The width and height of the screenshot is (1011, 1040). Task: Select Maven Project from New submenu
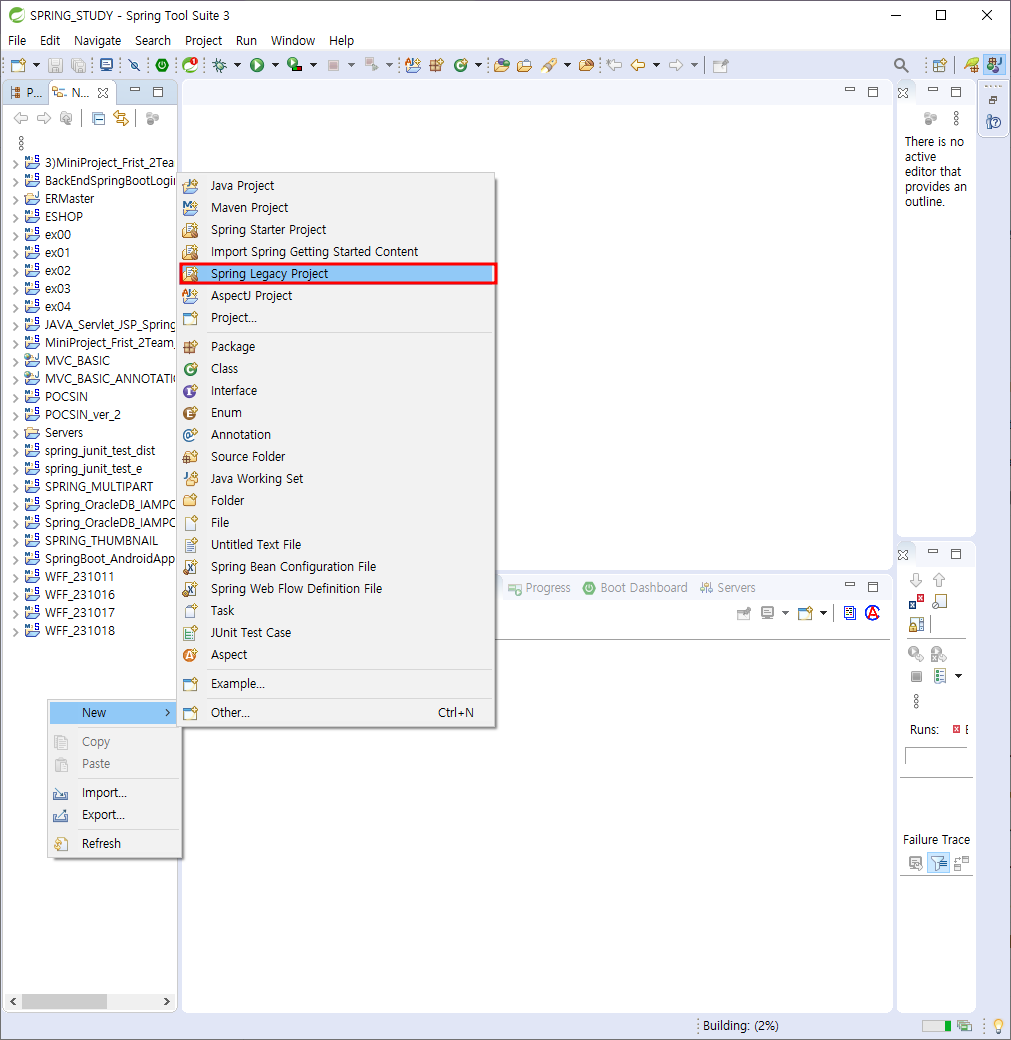338,208
